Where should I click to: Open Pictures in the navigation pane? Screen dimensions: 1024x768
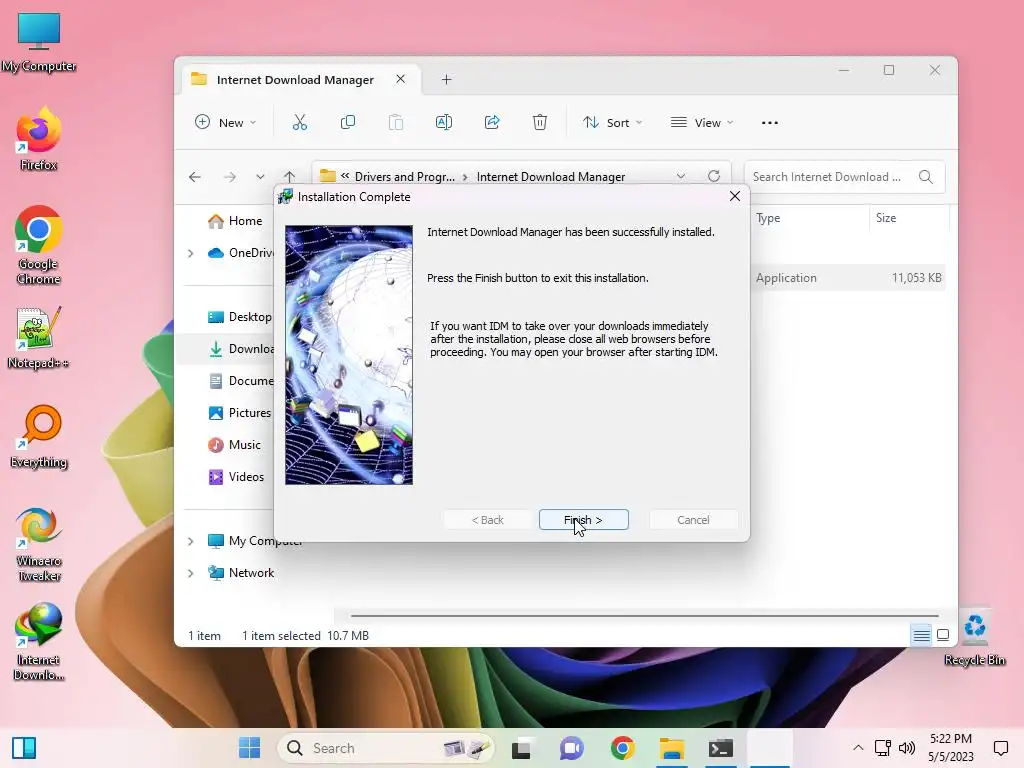coord(239,413)
